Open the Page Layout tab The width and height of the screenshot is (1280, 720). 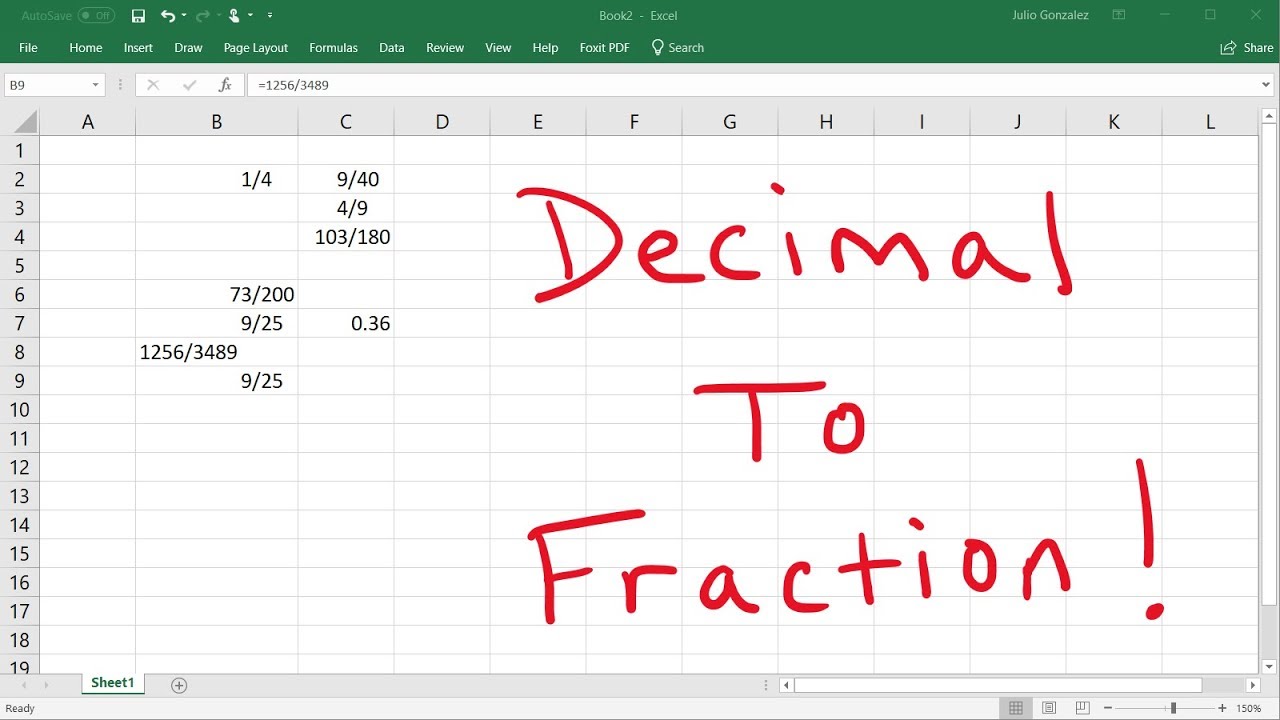[x=256, y=48]
